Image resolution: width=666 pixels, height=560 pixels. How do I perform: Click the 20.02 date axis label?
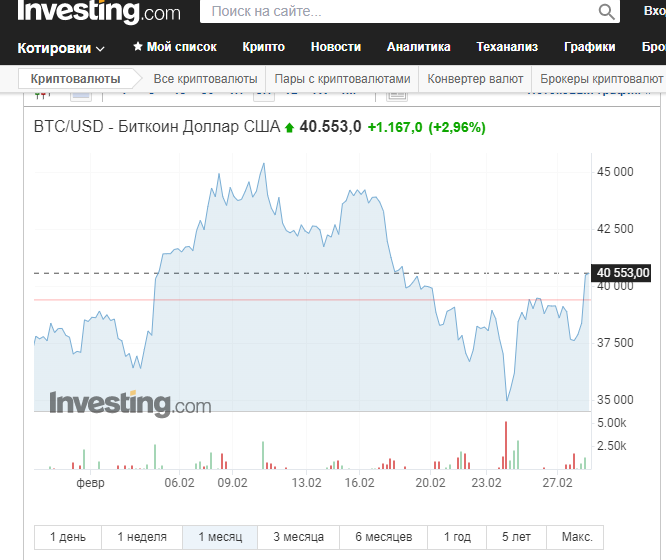[430, 483]
